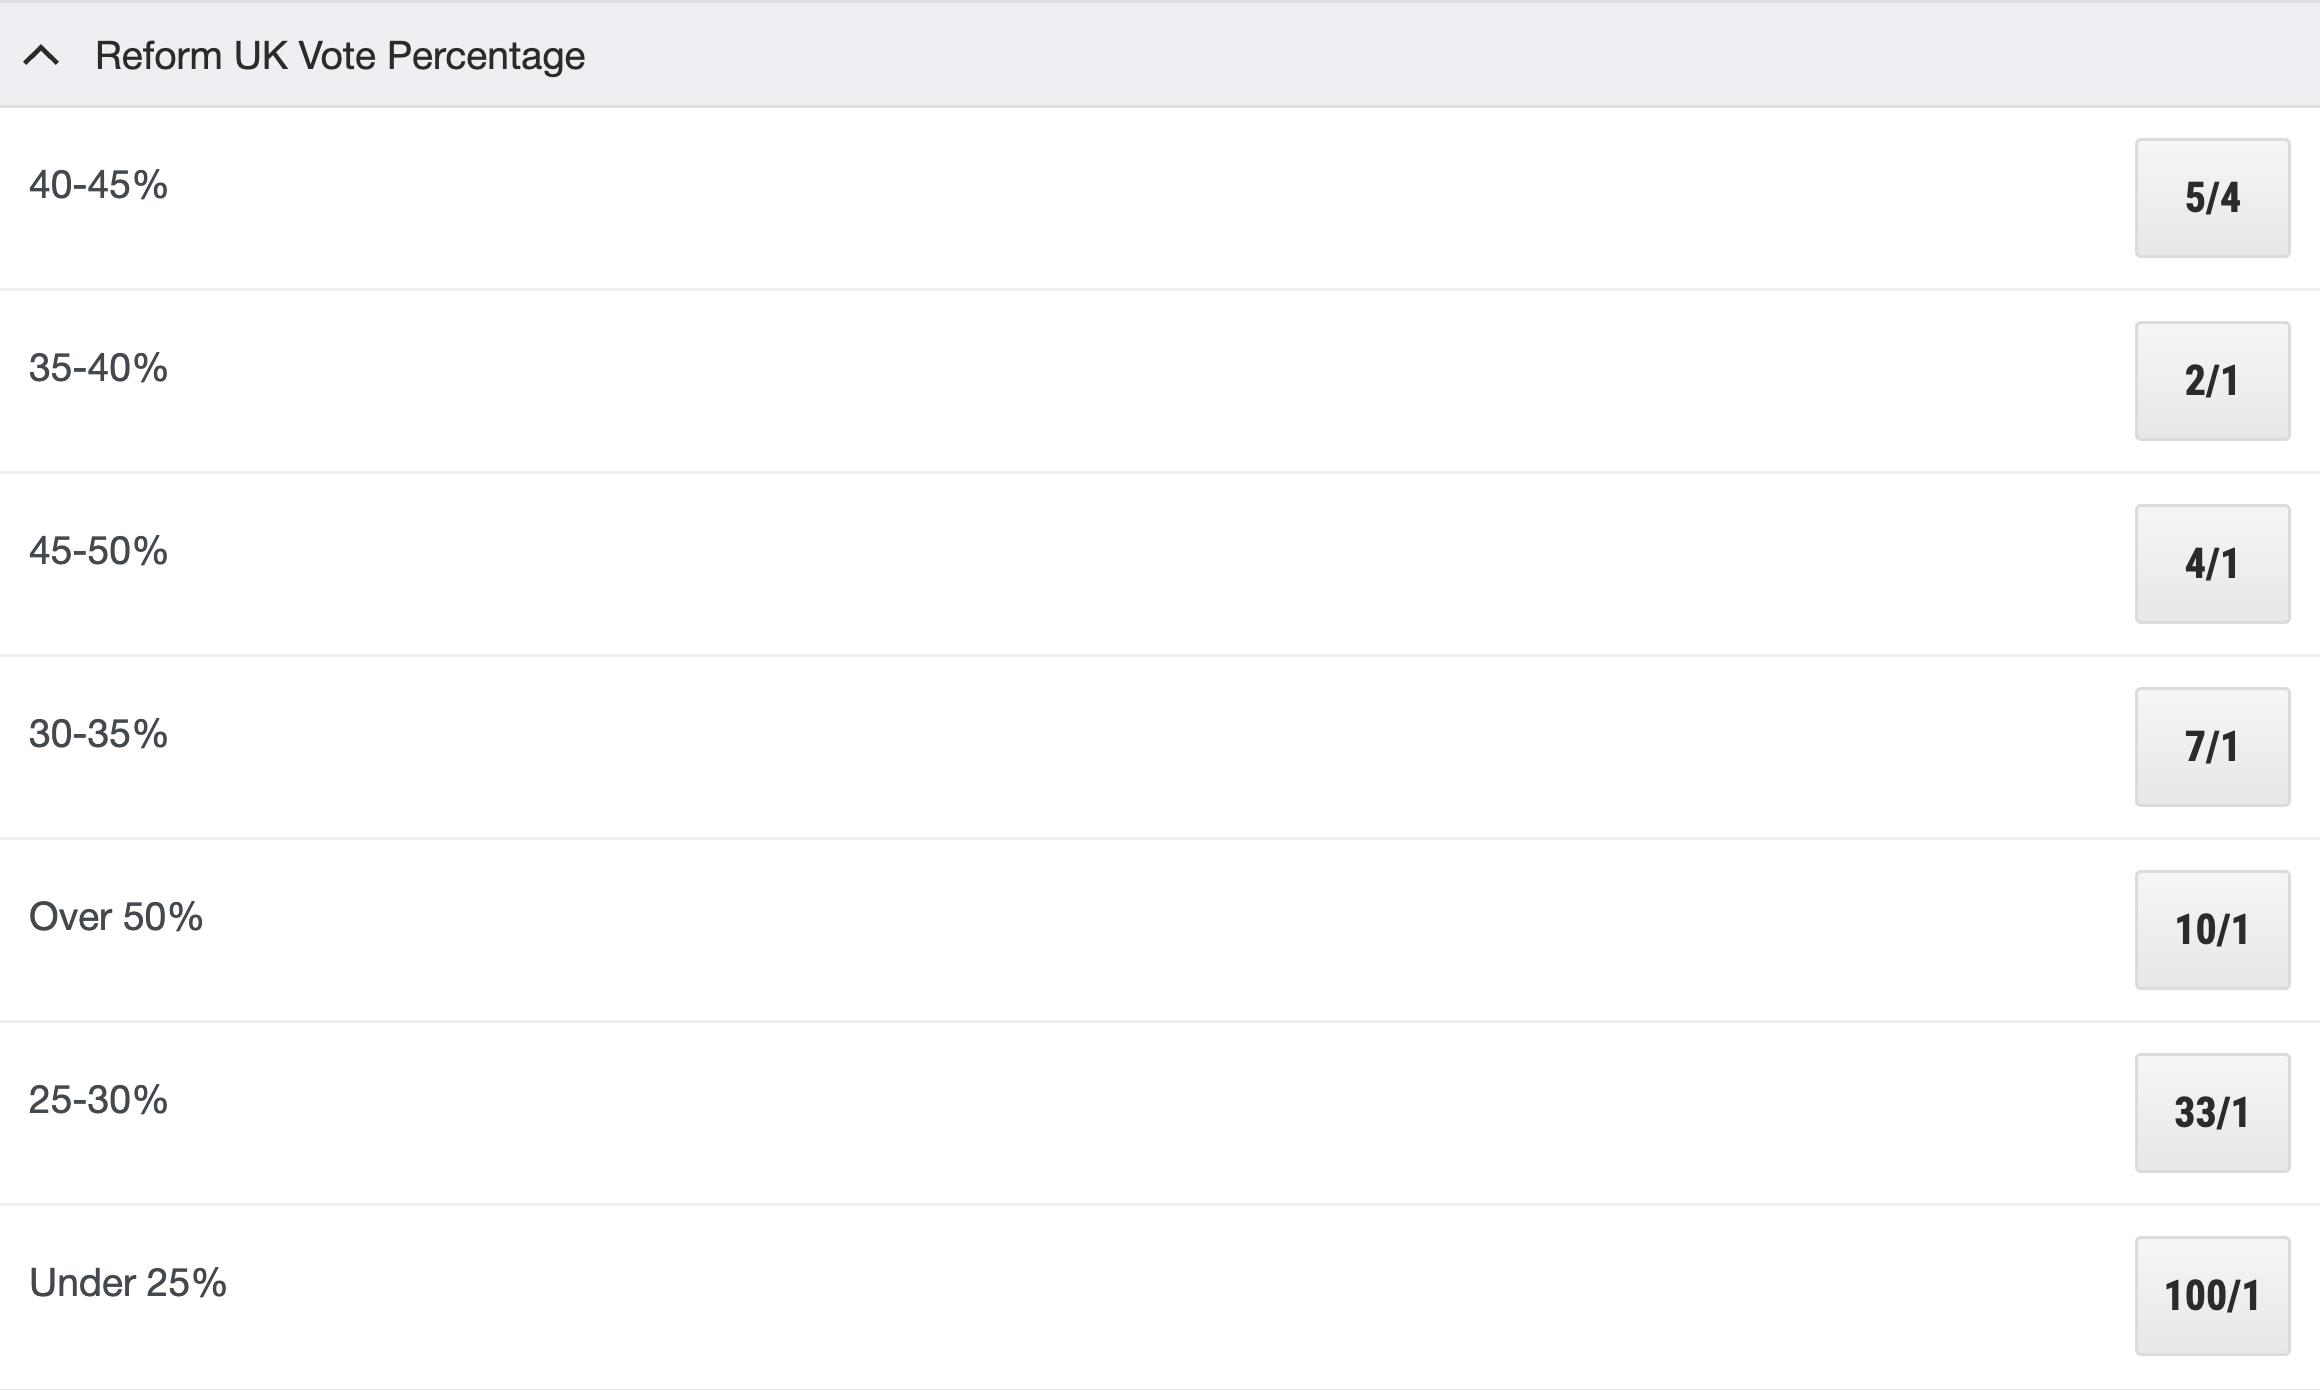Image resolution: width=2320 pixels, height=1390 pixels.
Task: Click the 35-40% outcome label
Action: click(x=98, y=368)
